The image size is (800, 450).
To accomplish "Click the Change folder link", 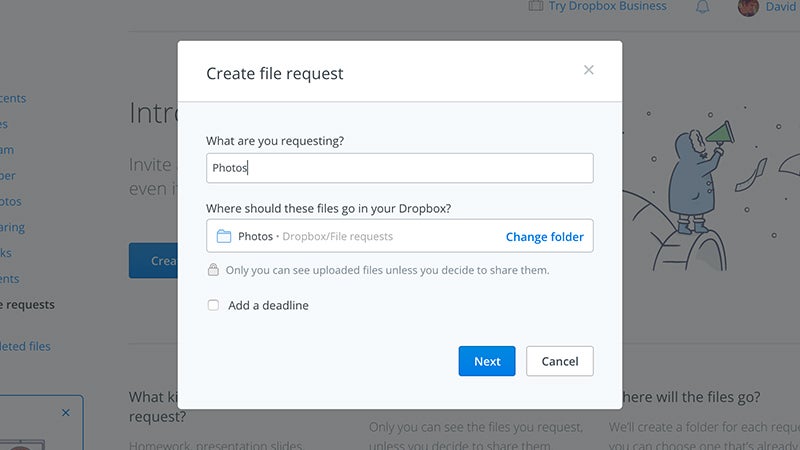I will [x=544, y=237].
